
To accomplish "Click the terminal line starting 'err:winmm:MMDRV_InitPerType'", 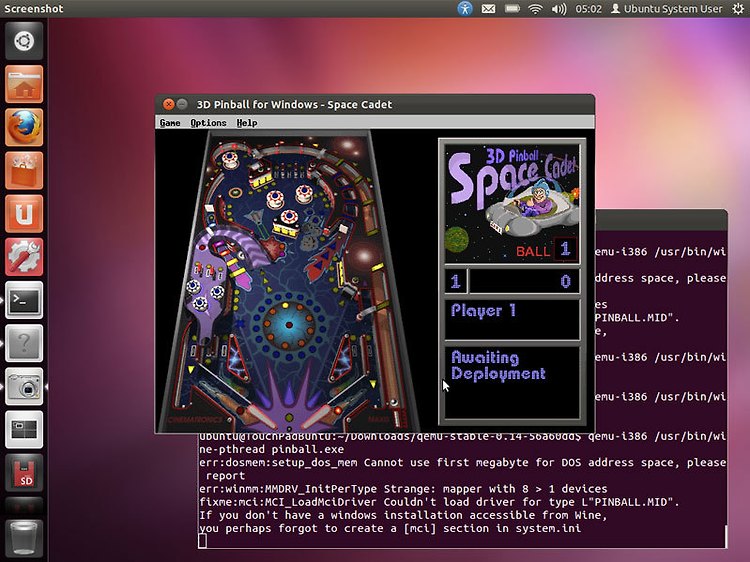I will [403, 489].
